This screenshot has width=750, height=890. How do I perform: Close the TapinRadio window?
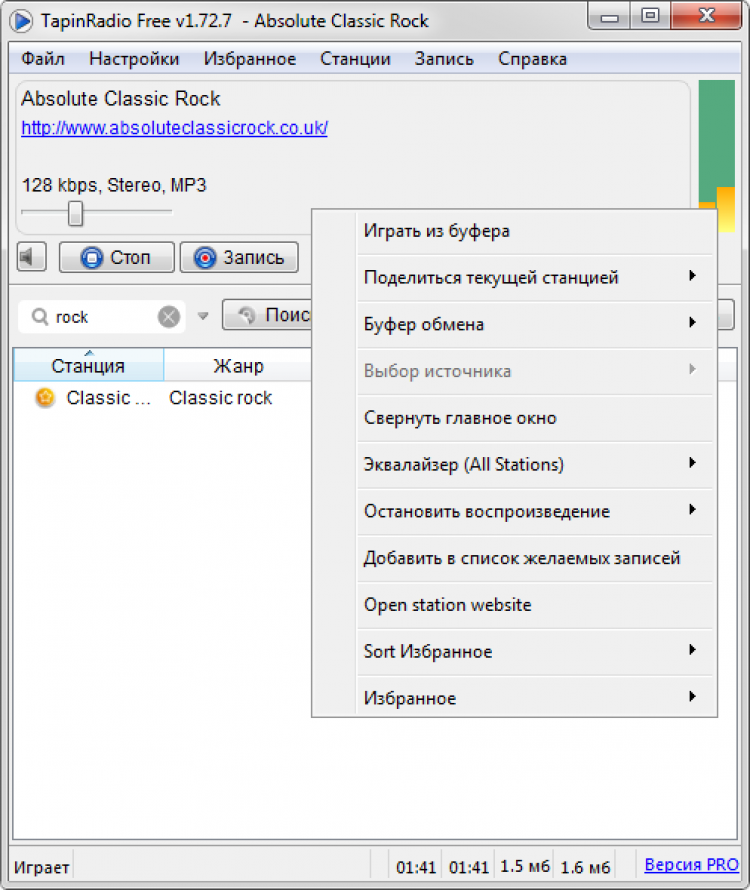706,16
